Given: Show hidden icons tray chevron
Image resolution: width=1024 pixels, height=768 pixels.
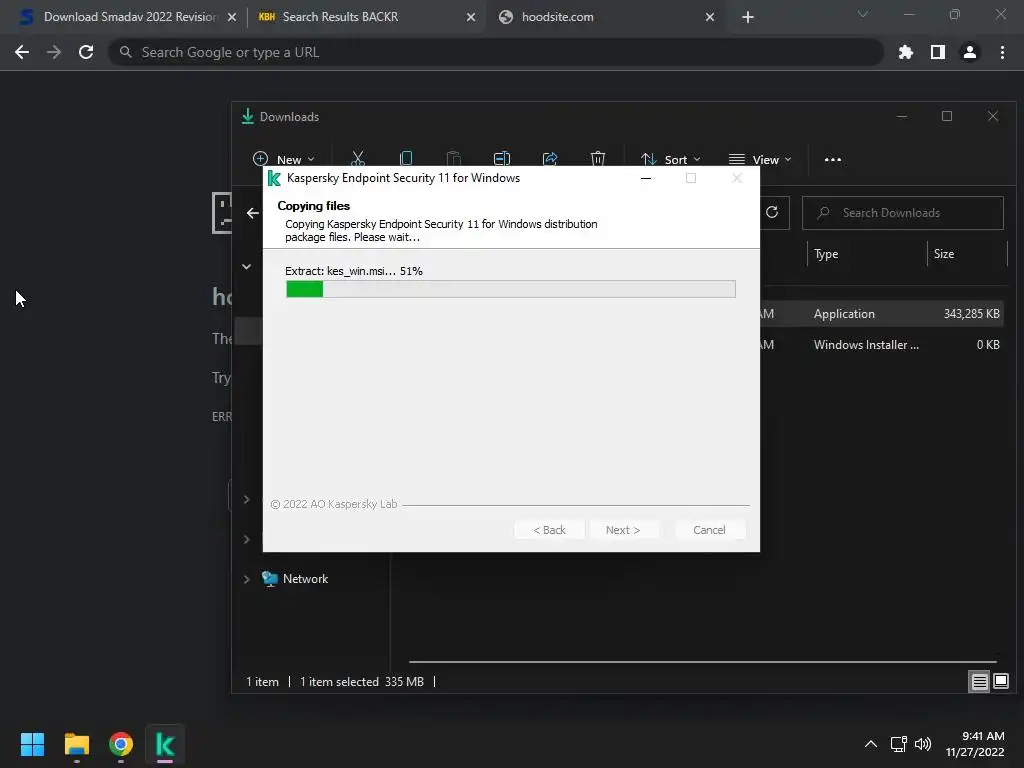Looking at the screenshot, I should click(871, 744).
